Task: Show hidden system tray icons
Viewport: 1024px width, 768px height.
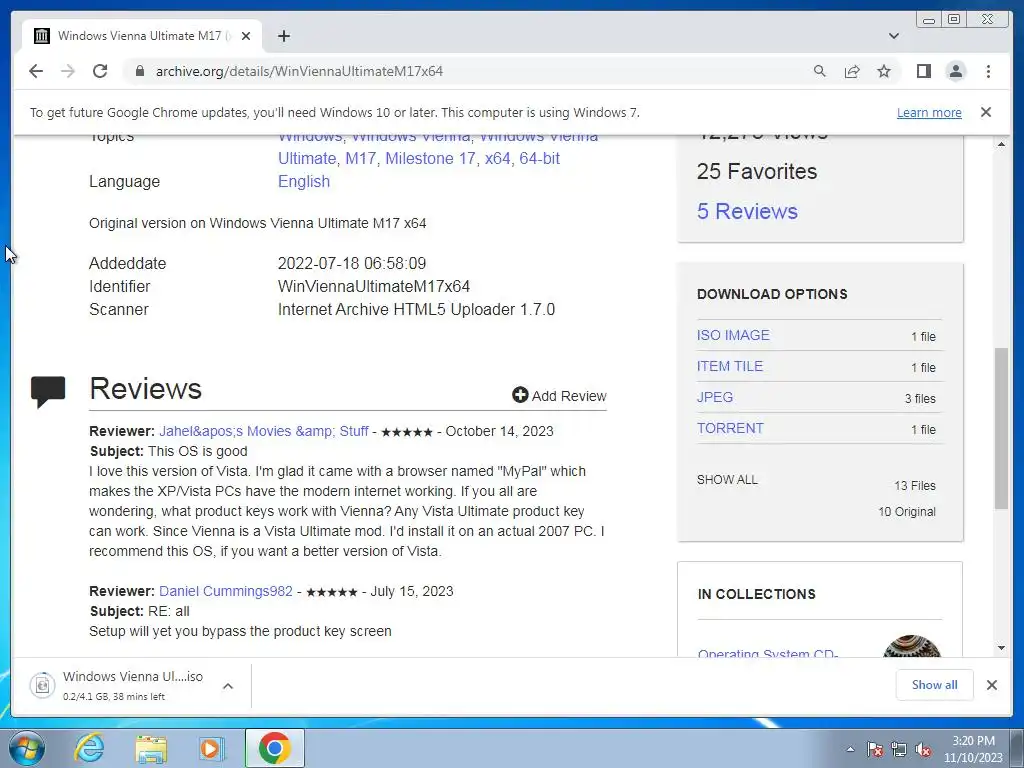Action: (x=850, y=749)
